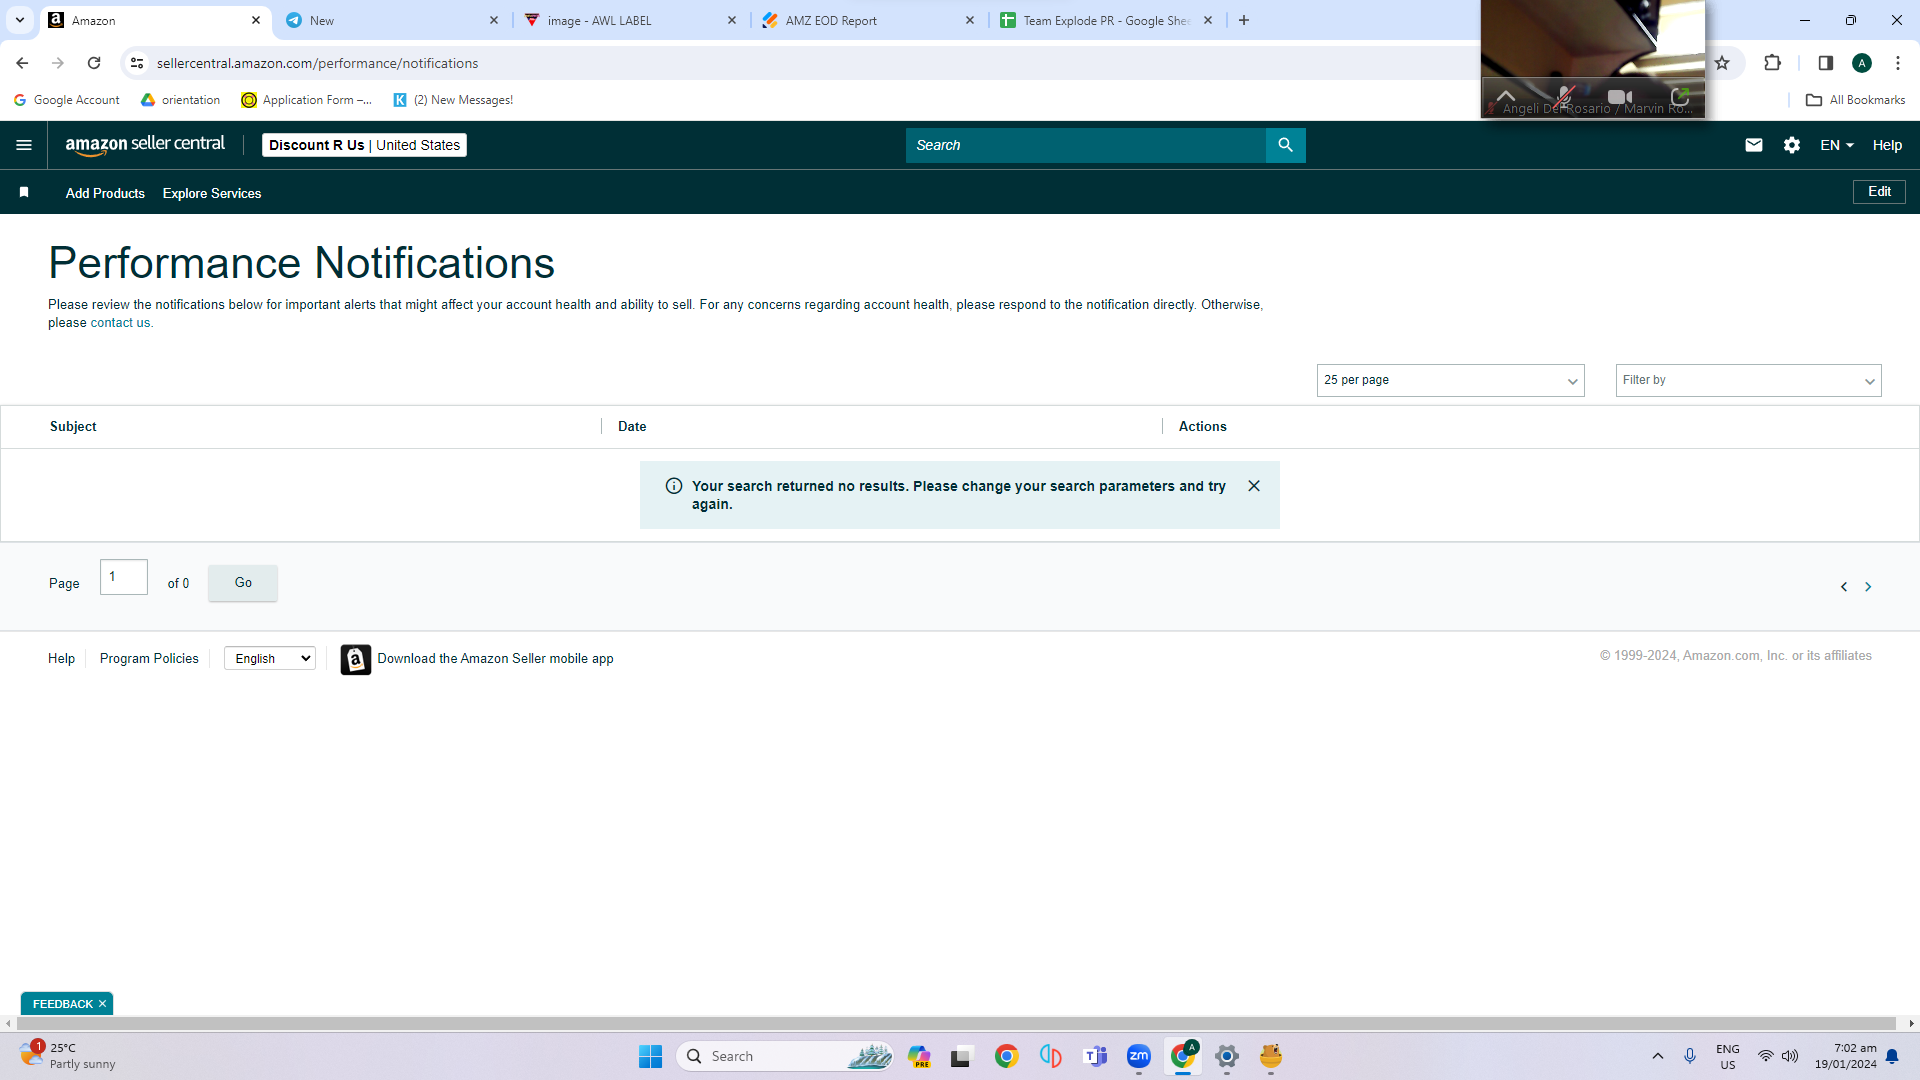Toggle Chrome side panel icon
Screen dimensions: 1920x1080
click(x=1825, y=63)
